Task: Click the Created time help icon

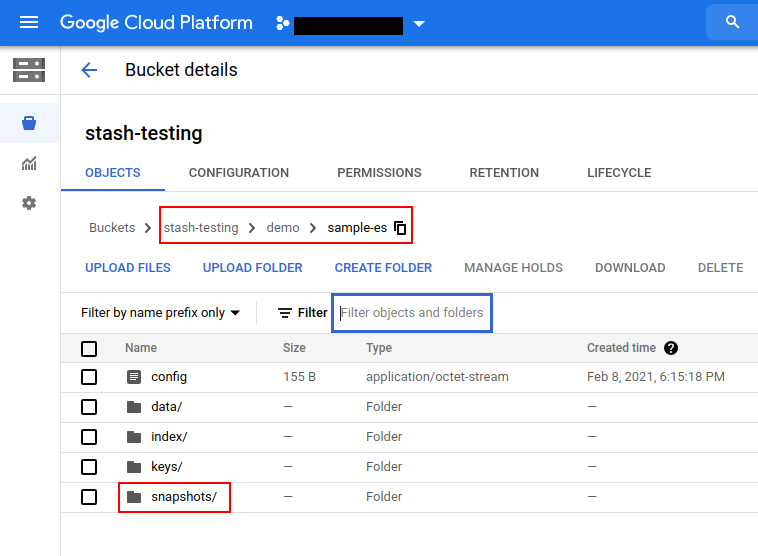Action: 671,348
